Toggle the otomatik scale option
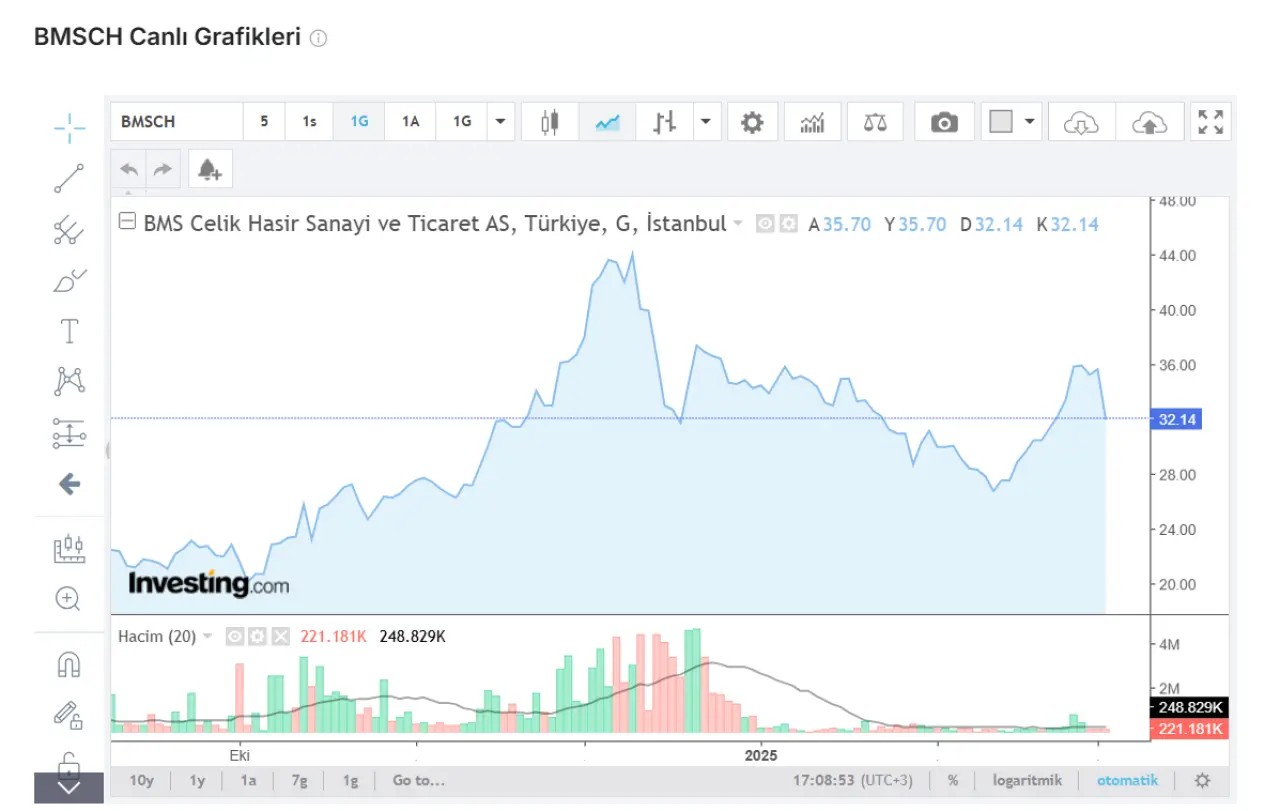Viewport: 1280px width, 811px height. pyautogui.click(x=1127, y=780)
